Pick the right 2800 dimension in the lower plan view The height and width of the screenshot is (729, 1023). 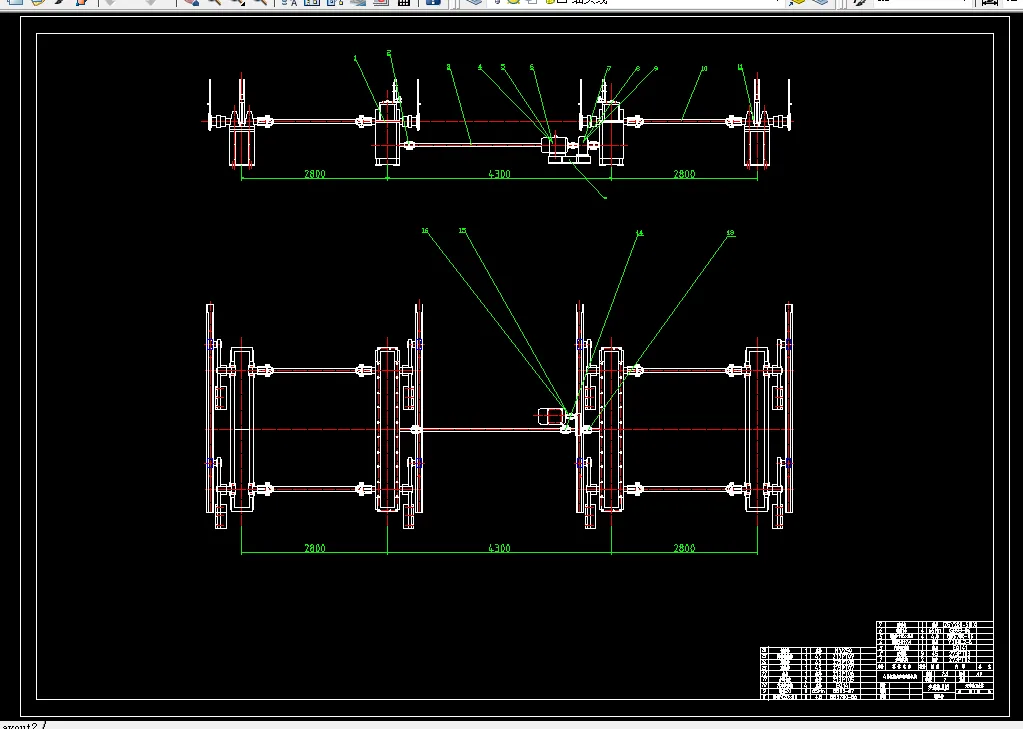tap(684, 548)
